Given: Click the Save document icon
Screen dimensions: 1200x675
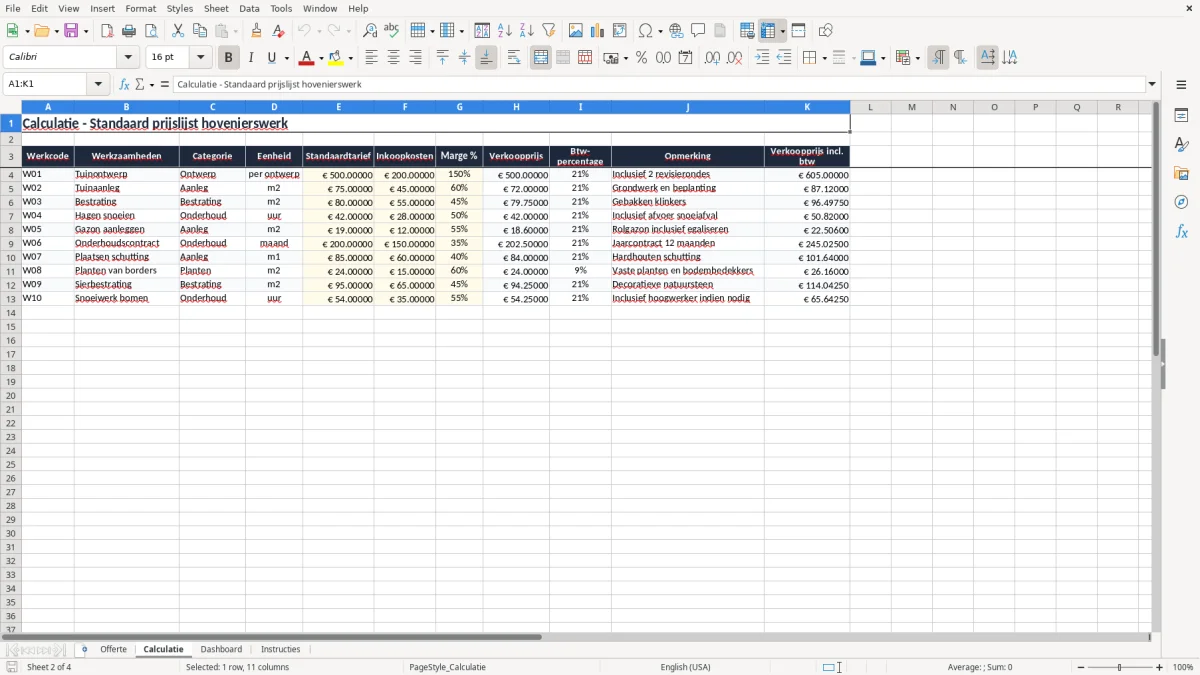Looking at the screenshot, I should coord(71,31).
